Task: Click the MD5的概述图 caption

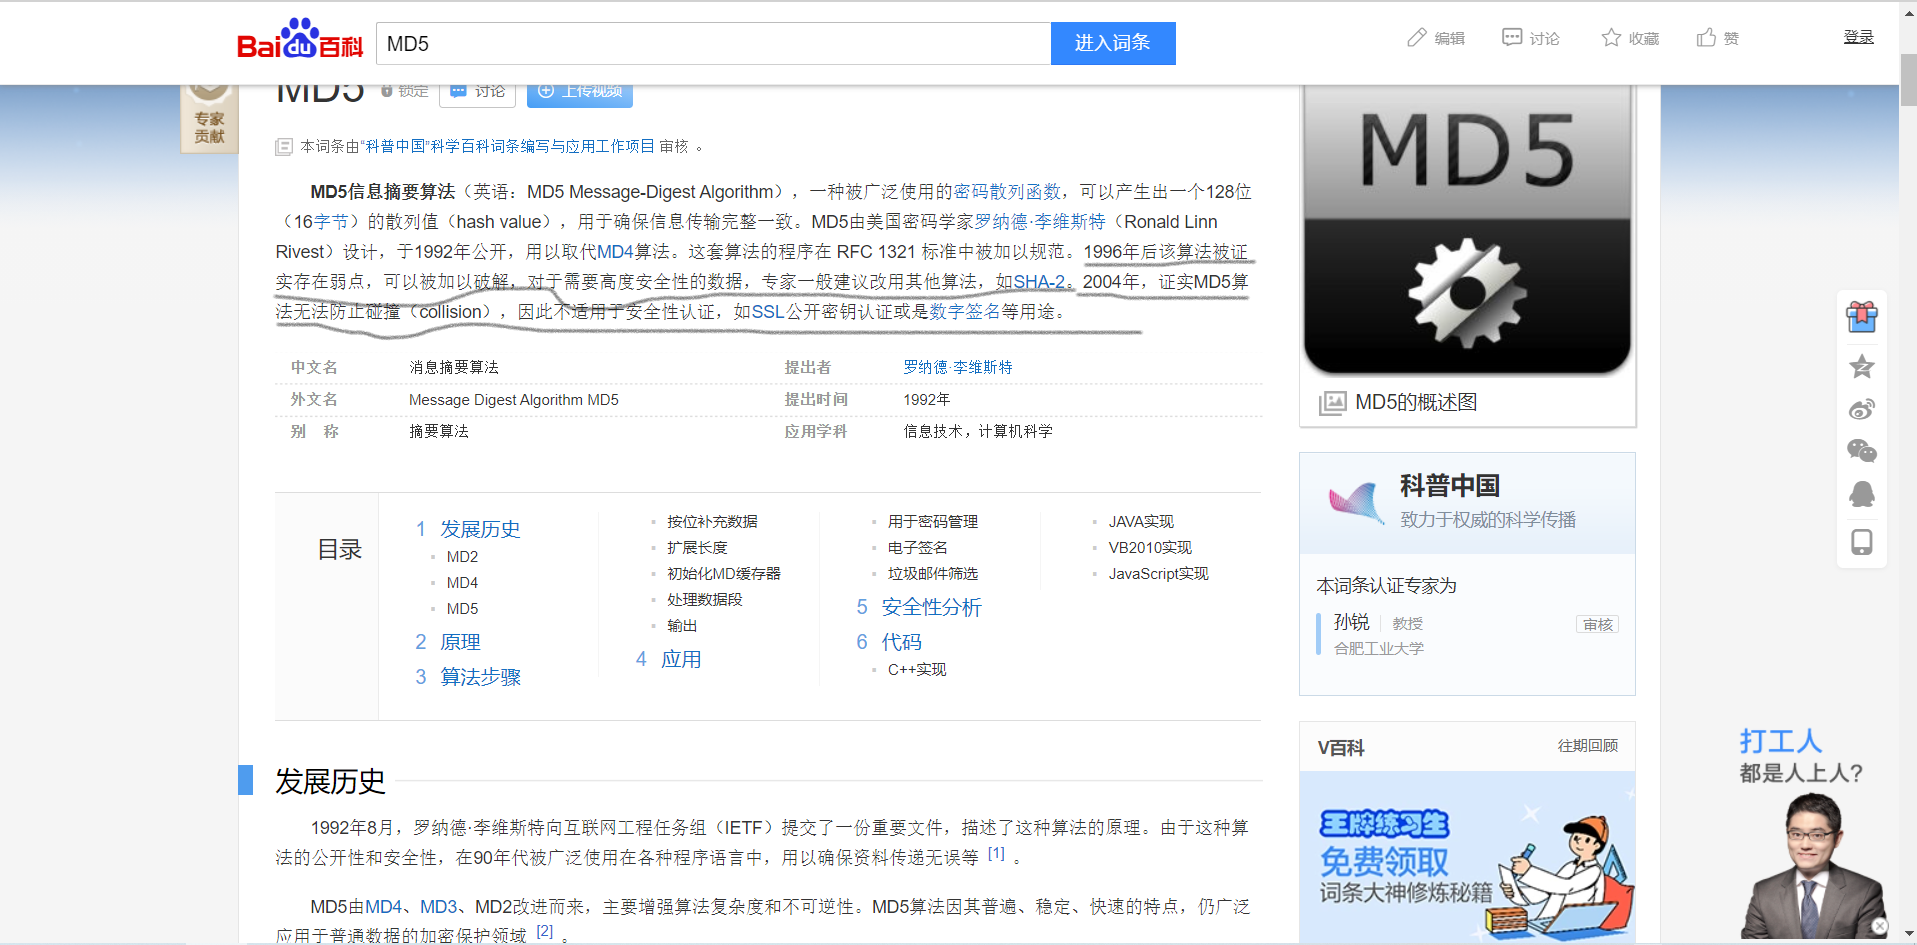Action: click(1416, 403)
